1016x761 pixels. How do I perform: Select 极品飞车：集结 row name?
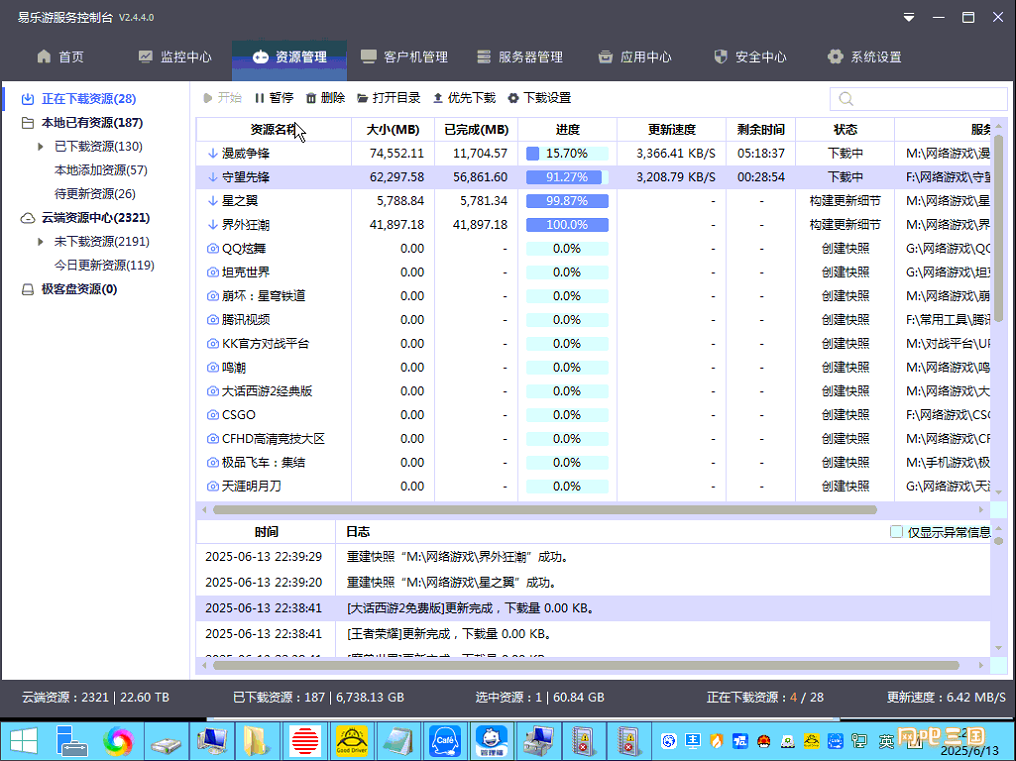pyautogui.click(x=263, y=463)
